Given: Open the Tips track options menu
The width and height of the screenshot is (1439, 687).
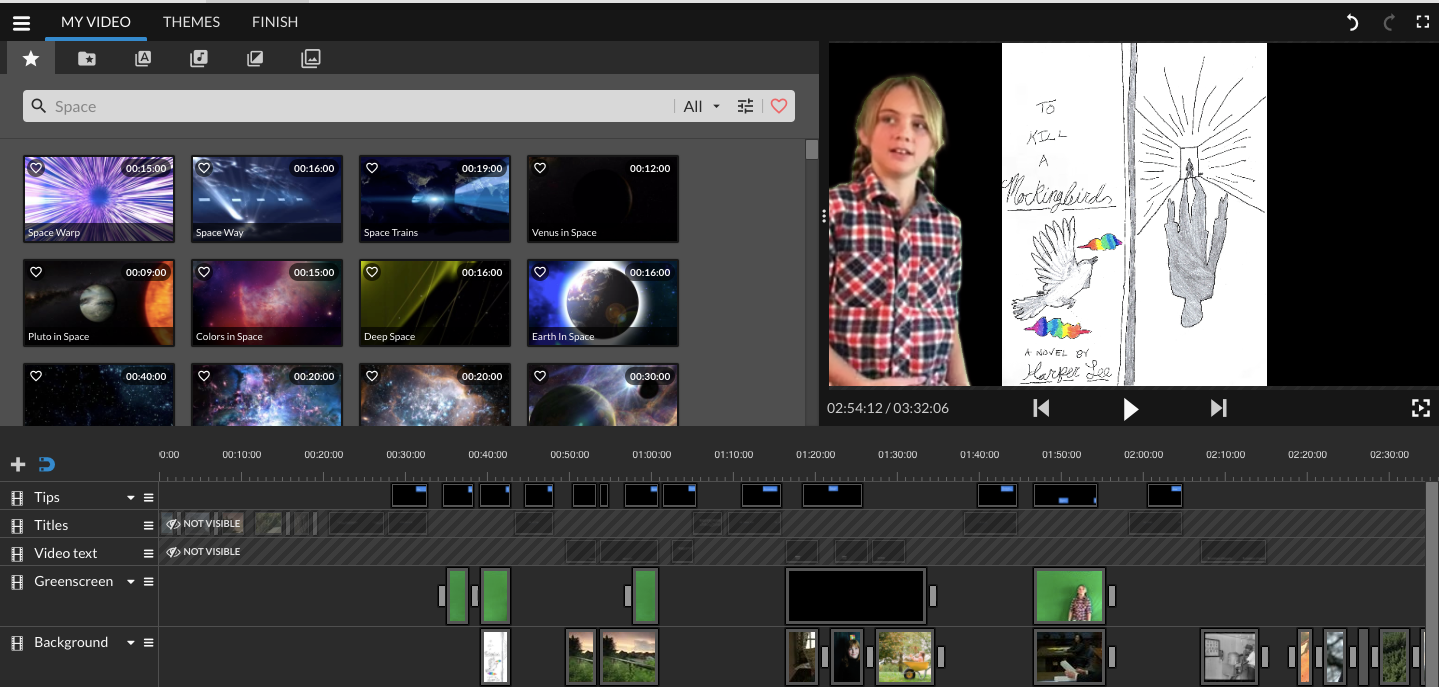Looking at the screenshot, I should (149, 497).
